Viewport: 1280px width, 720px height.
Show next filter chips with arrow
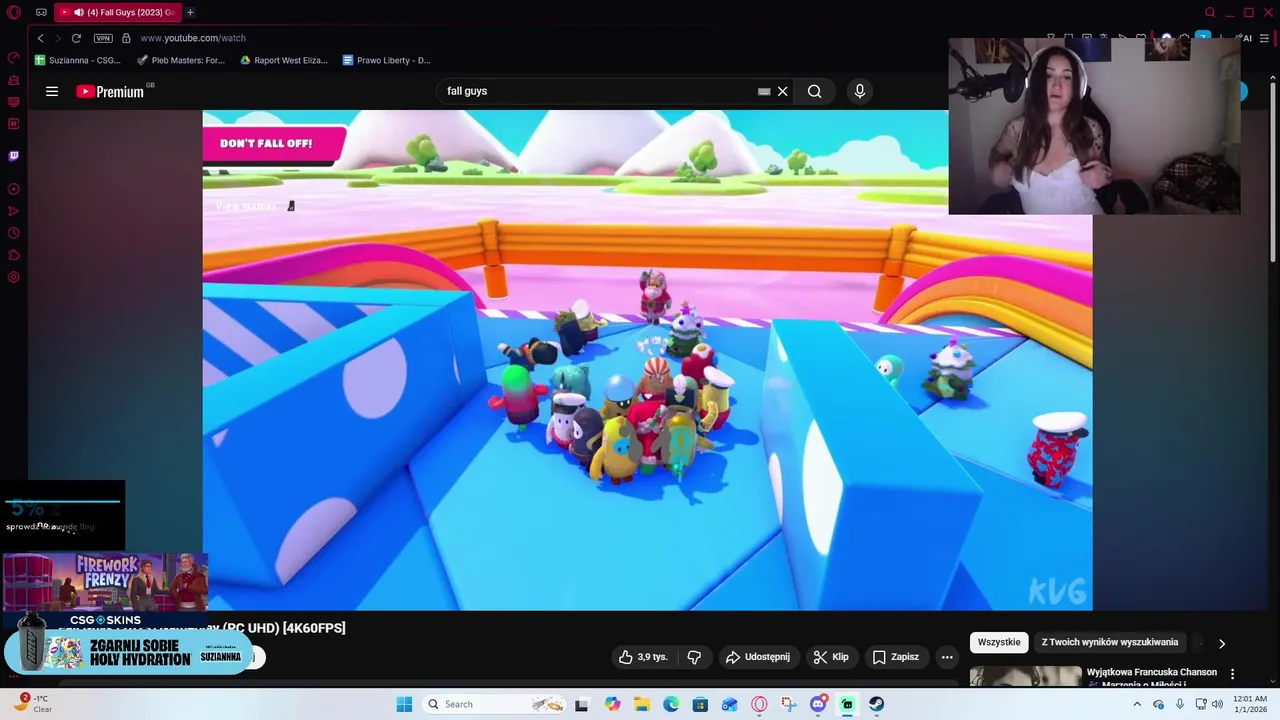(x=1222, y=643)
